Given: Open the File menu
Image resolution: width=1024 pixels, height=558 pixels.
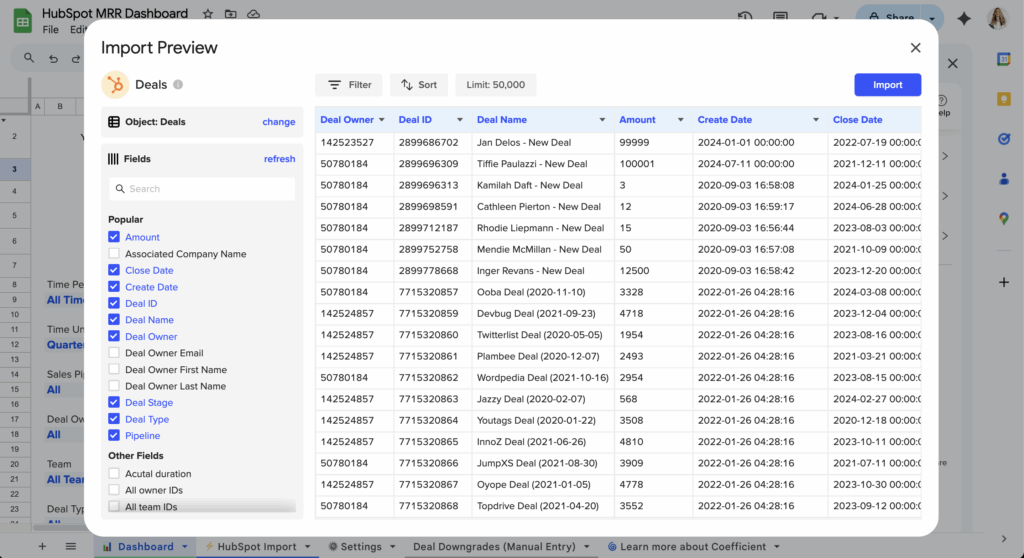Looking at the screenshot, I should (x=50, y=29).
